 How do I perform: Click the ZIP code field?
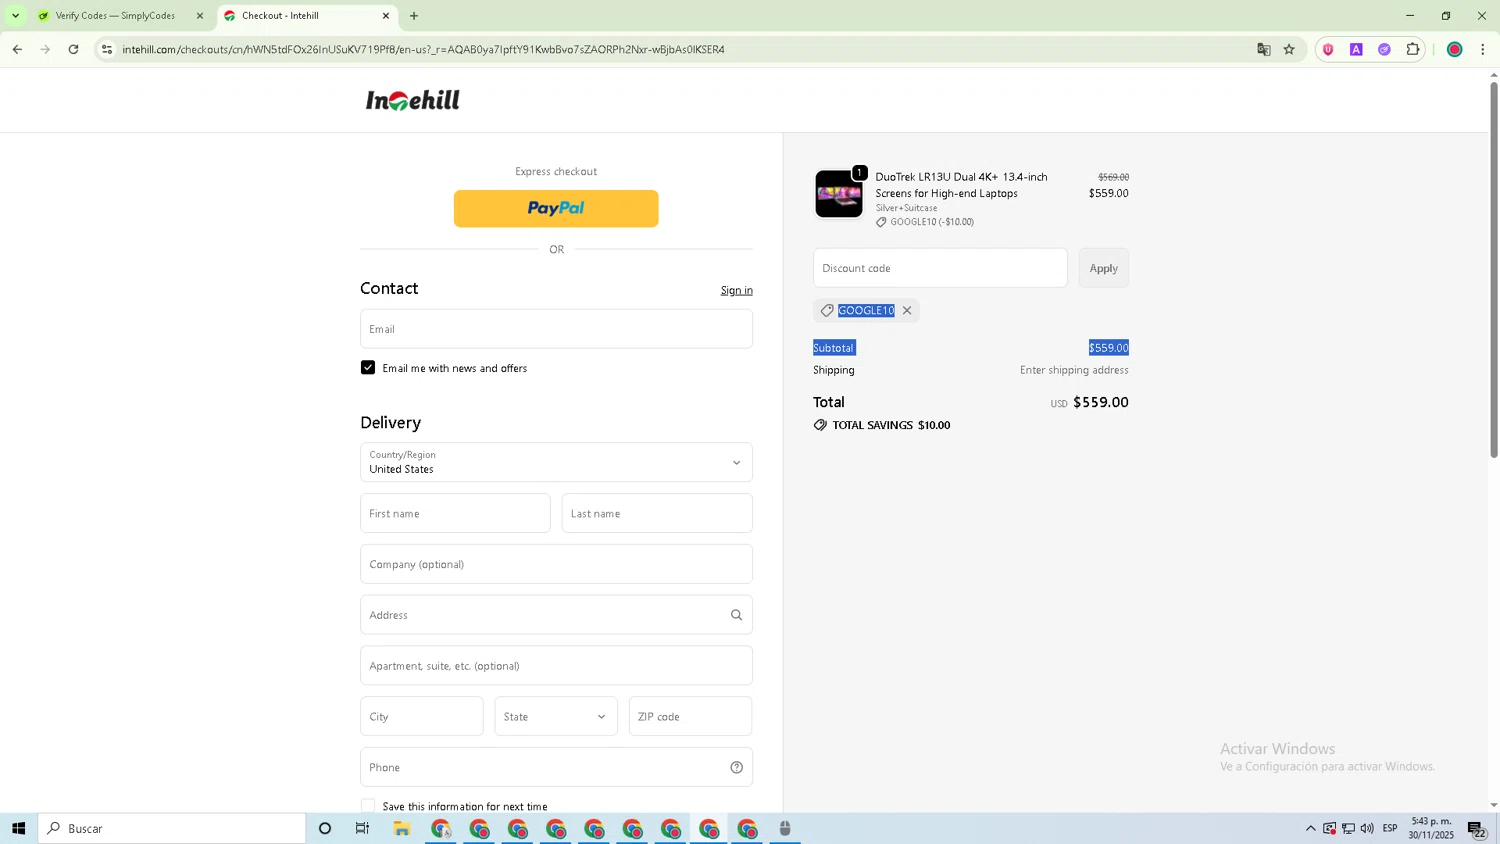point(690,716)
